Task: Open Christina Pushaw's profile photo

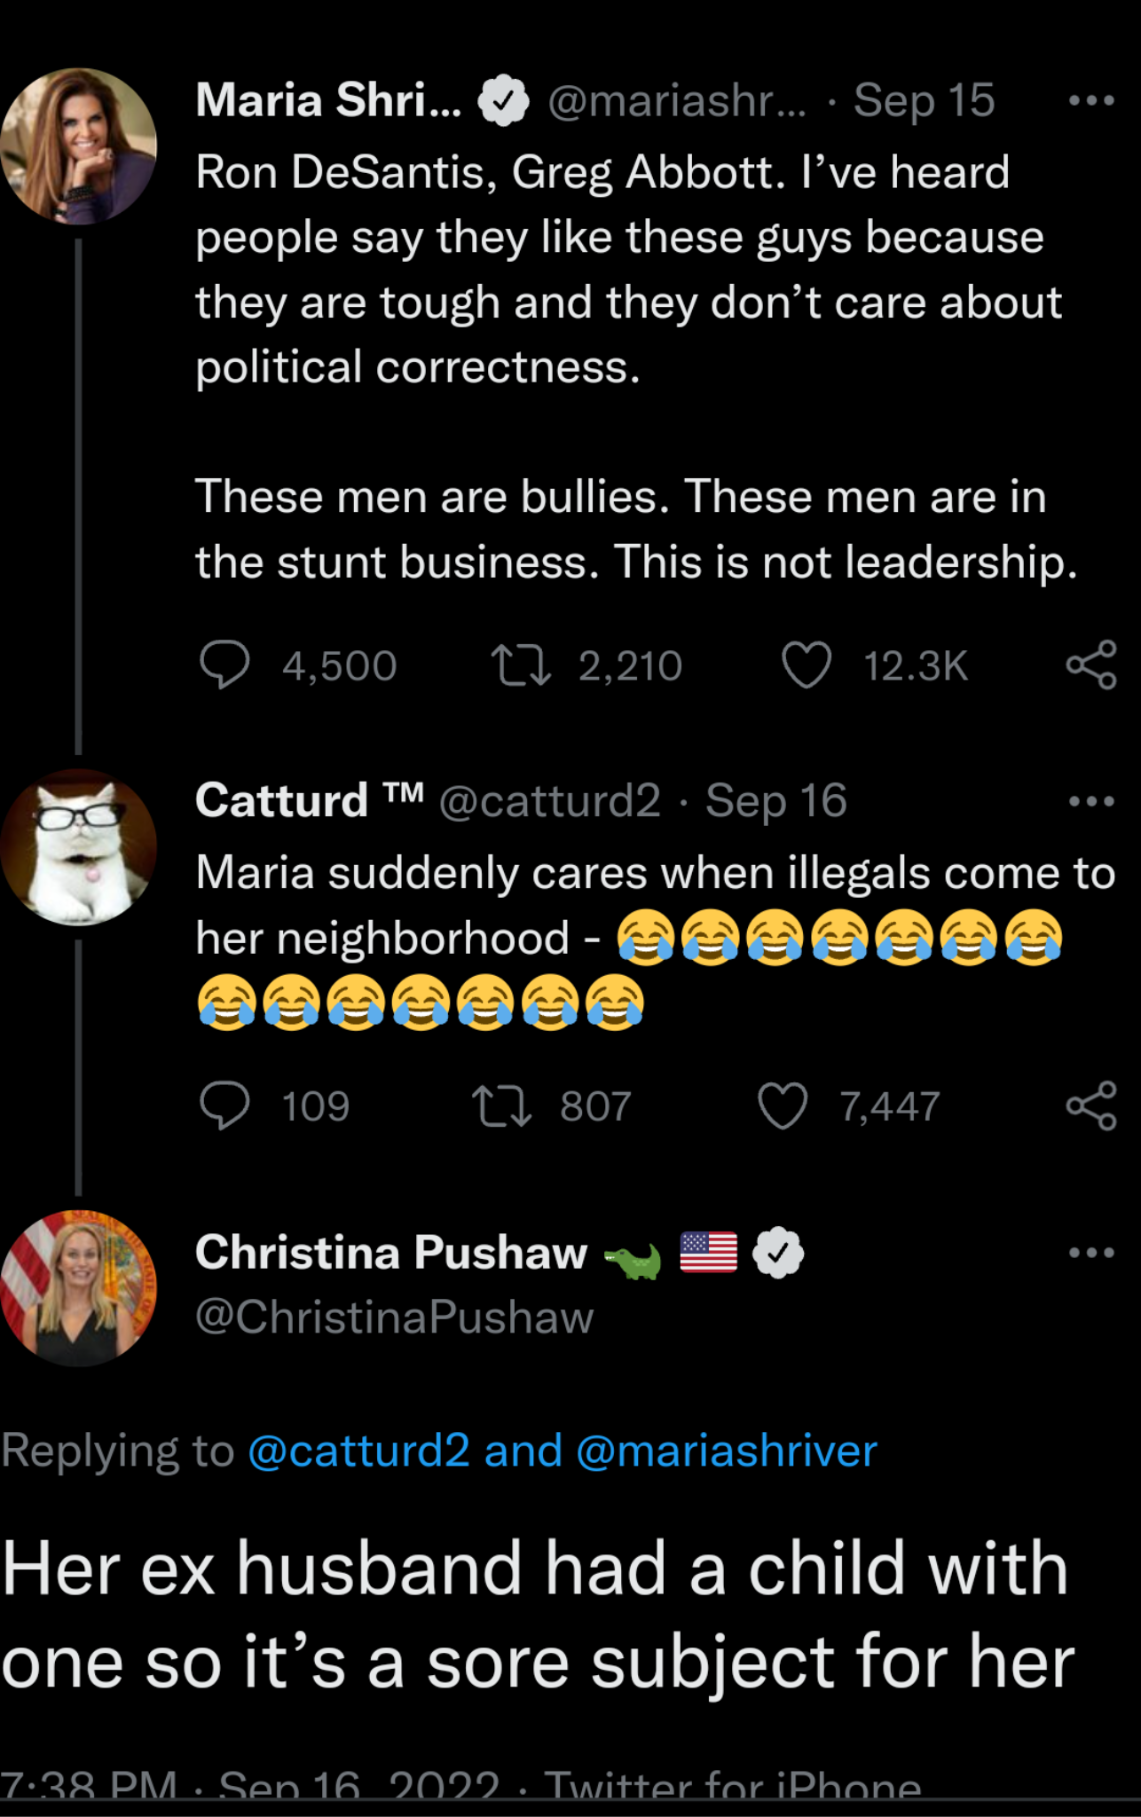Action: pyautogui.click(x=79, y=1288)
